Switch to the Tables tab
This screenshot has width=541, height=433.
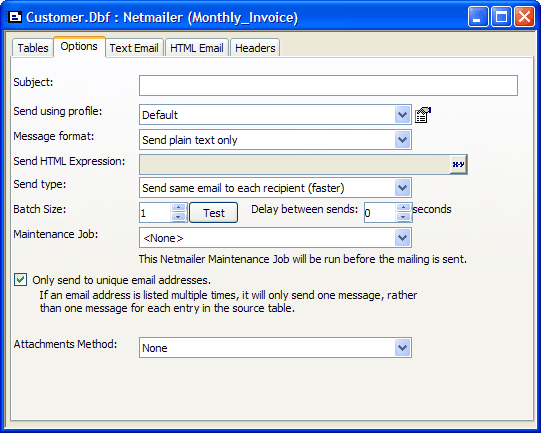(x=33, y=48)
